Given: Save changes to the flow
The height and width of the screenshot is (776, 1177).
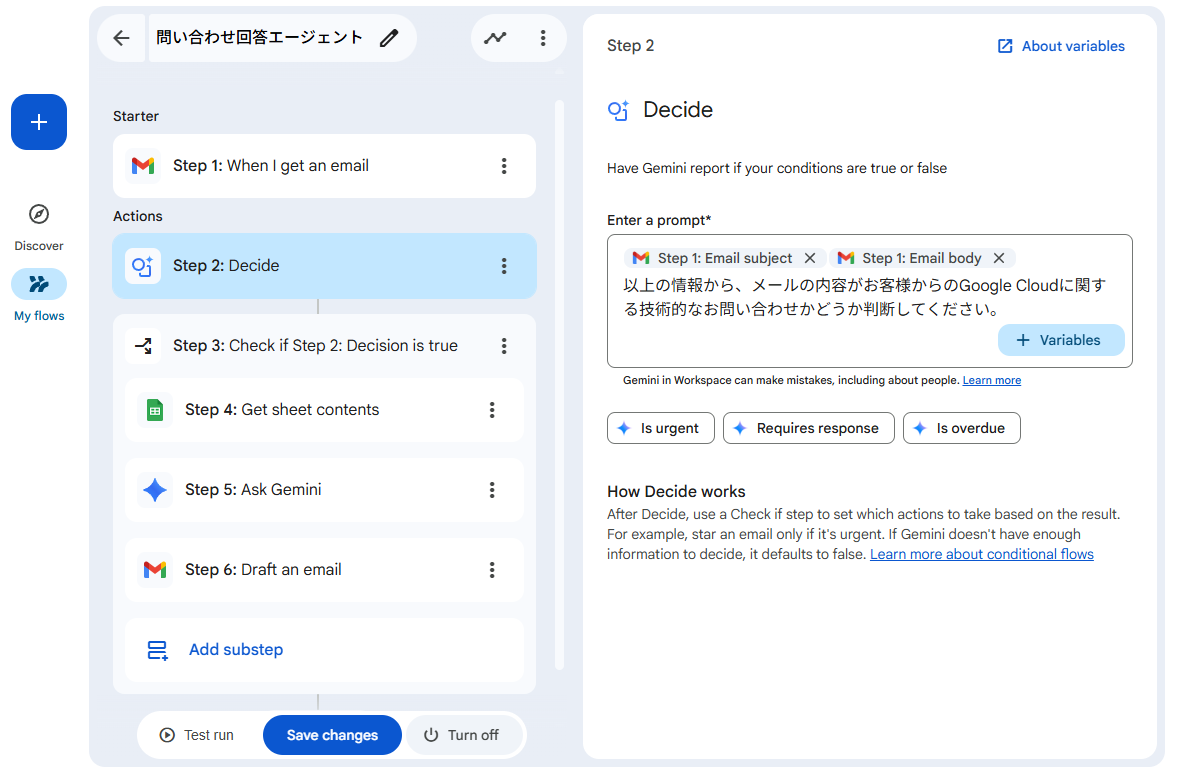Looking at the screenshot, I should [332, 734].
